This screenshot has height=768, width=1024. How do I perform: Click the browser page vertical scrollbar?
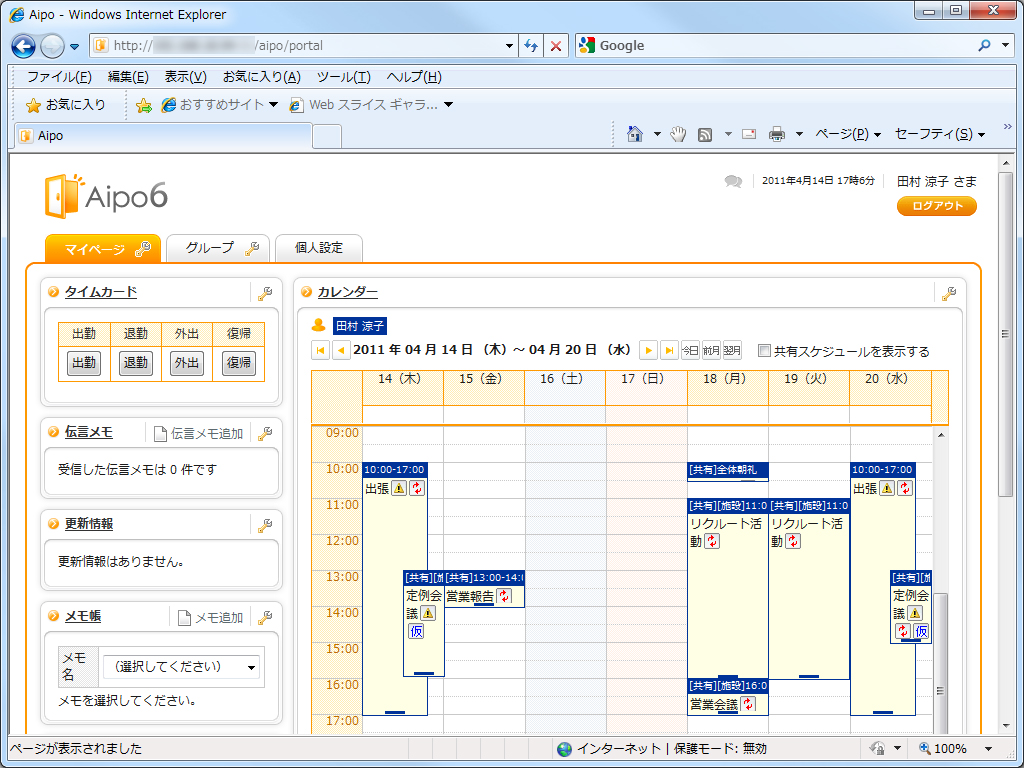[1005, 333]
